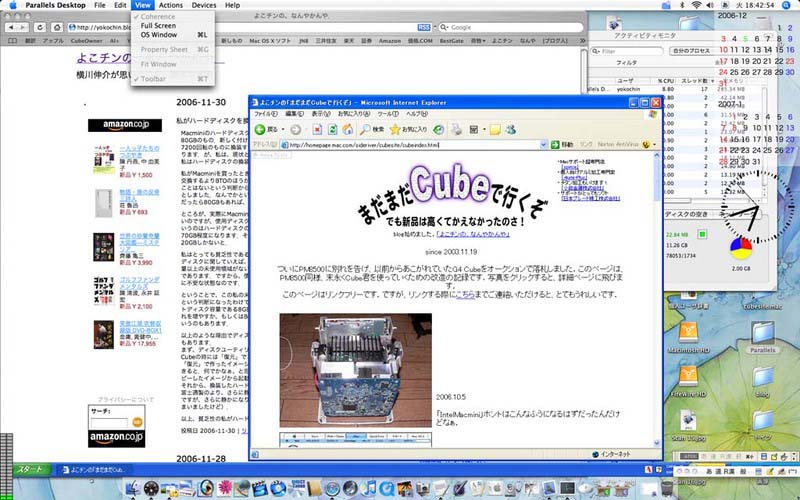
Task: Open the Parallels Devices menu
Action: point(204,5)
